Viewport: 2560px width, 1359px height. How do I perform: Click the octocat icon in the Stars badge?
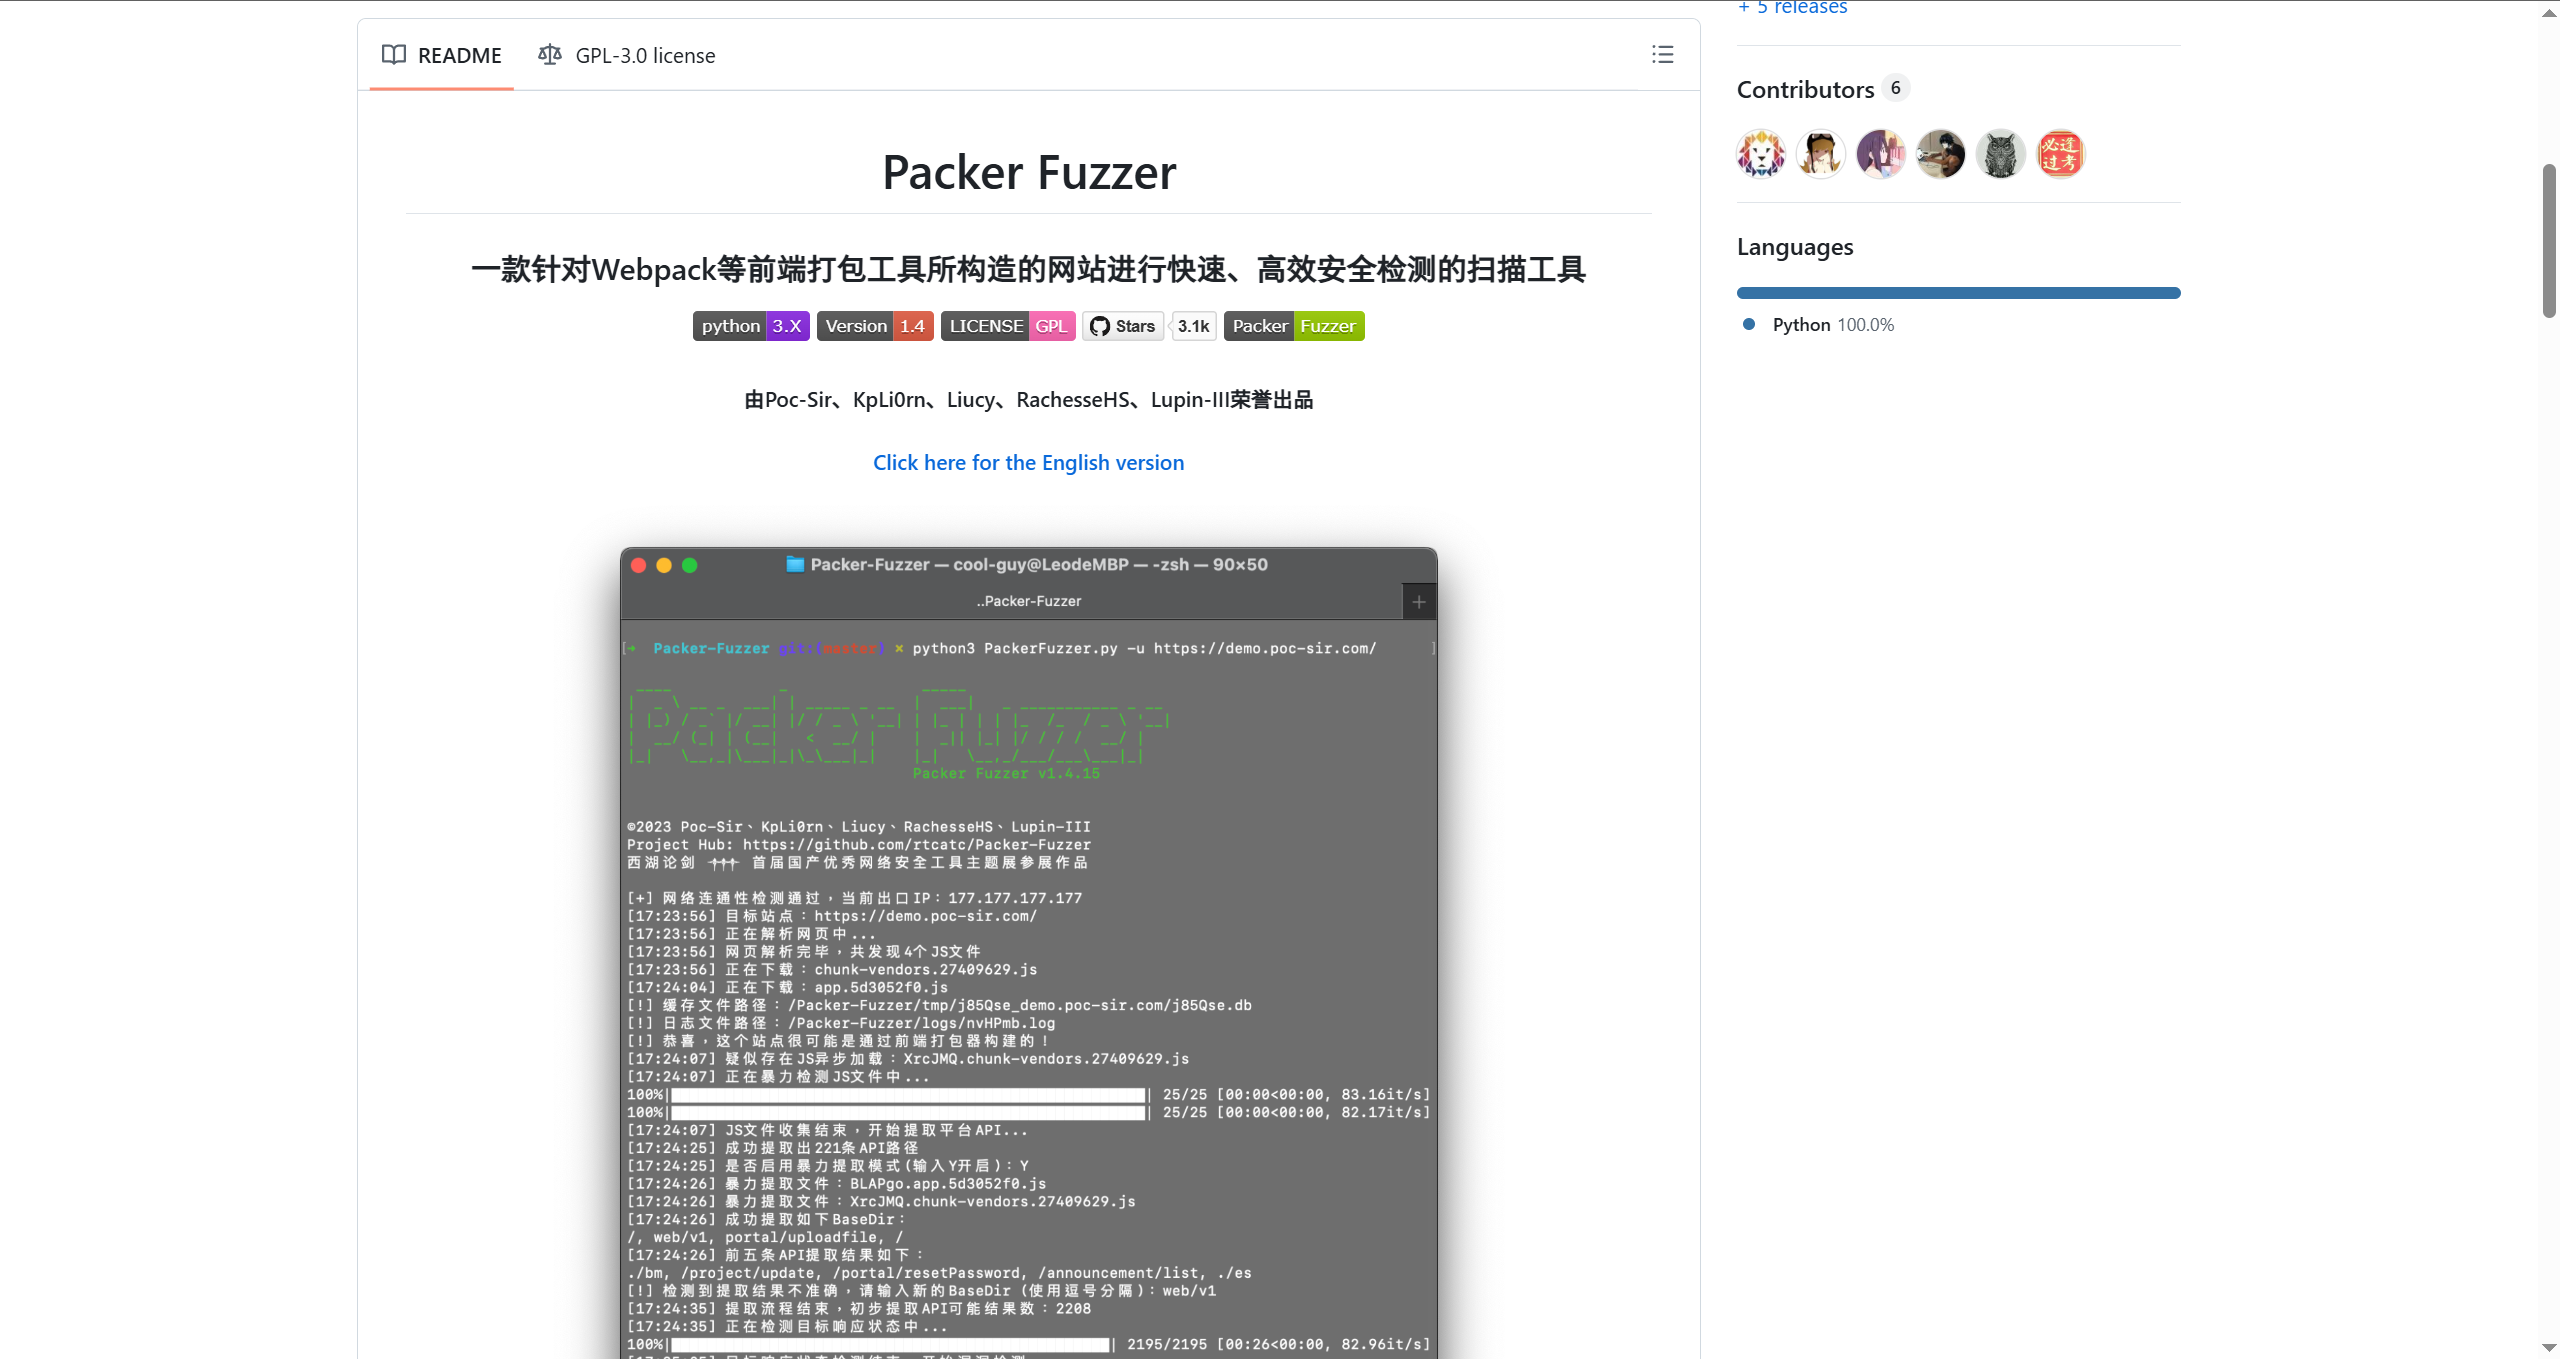(x=1098, y=326)
